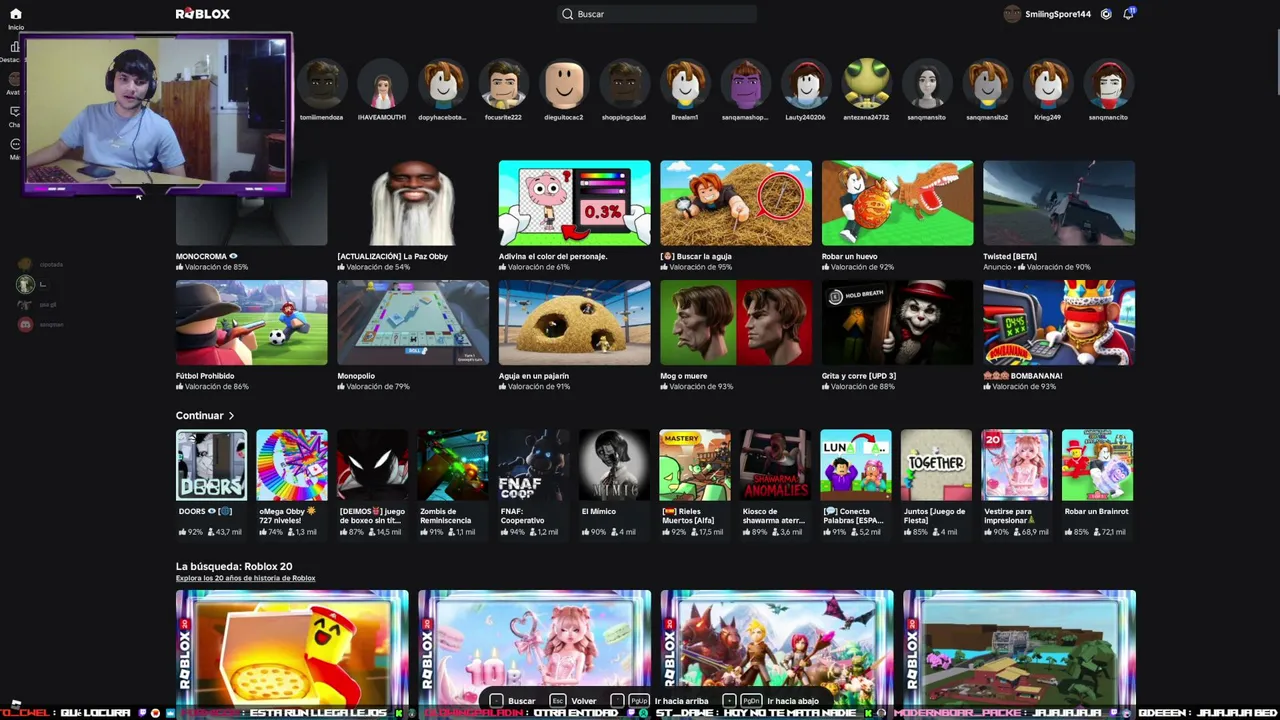Viewport: 1280px width, 720px height.
Task: Click the Roblox logo
Action: 203,14
